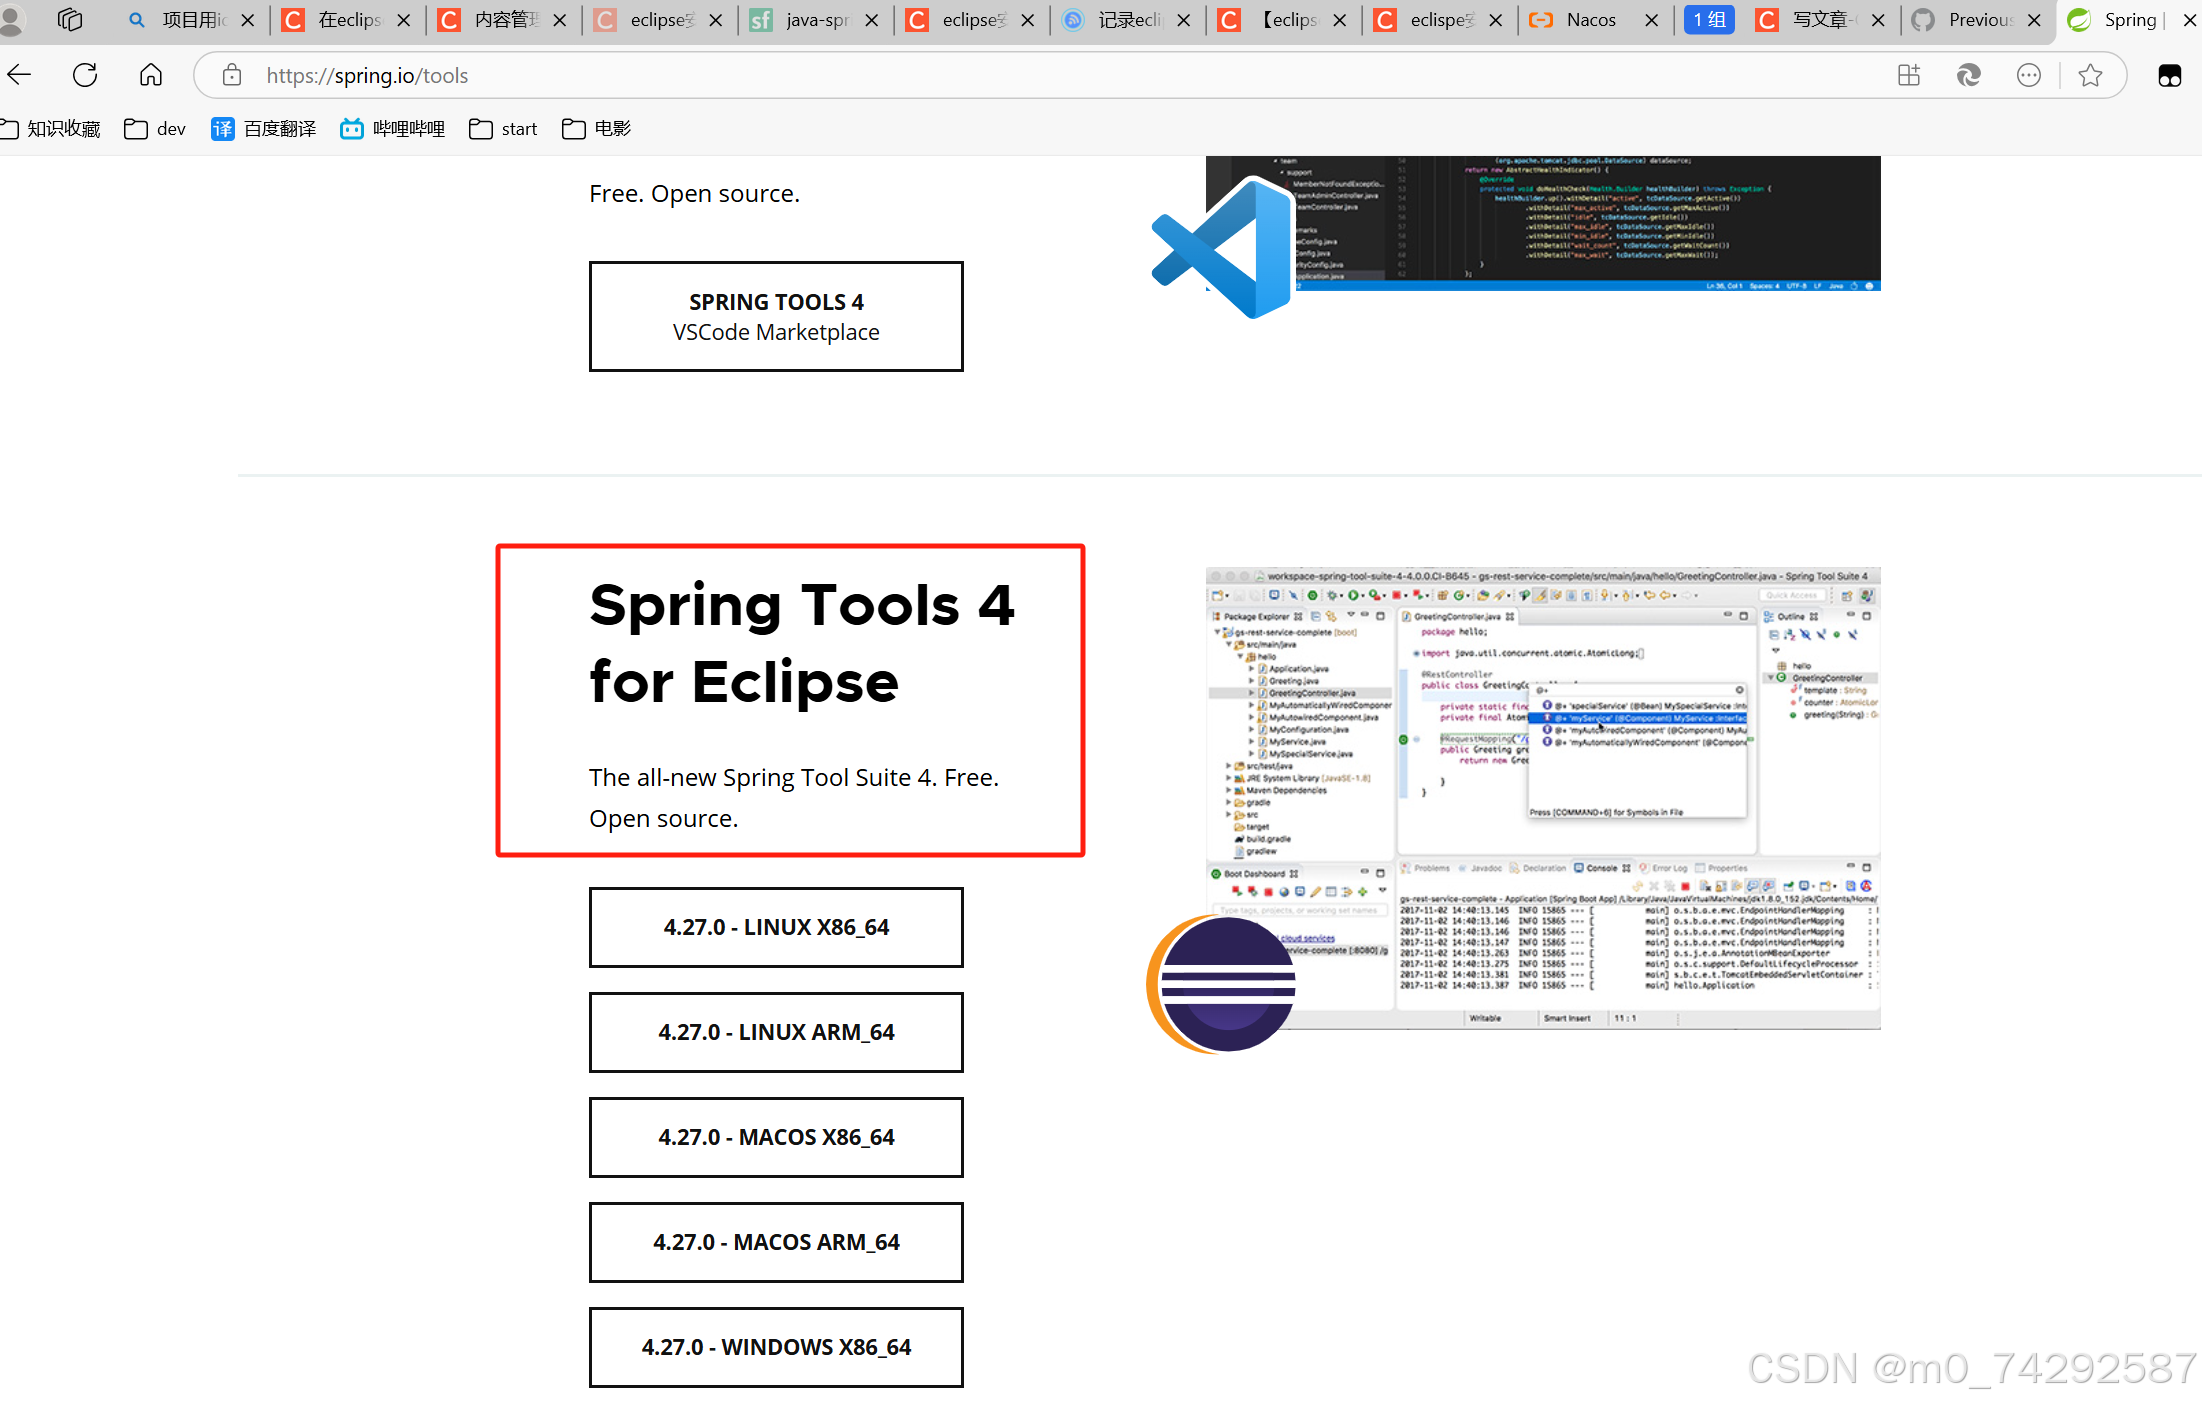Close the Previous GitHub tab
The width and height of the screenshot is (2202, 1404).
pos(2034,20)
